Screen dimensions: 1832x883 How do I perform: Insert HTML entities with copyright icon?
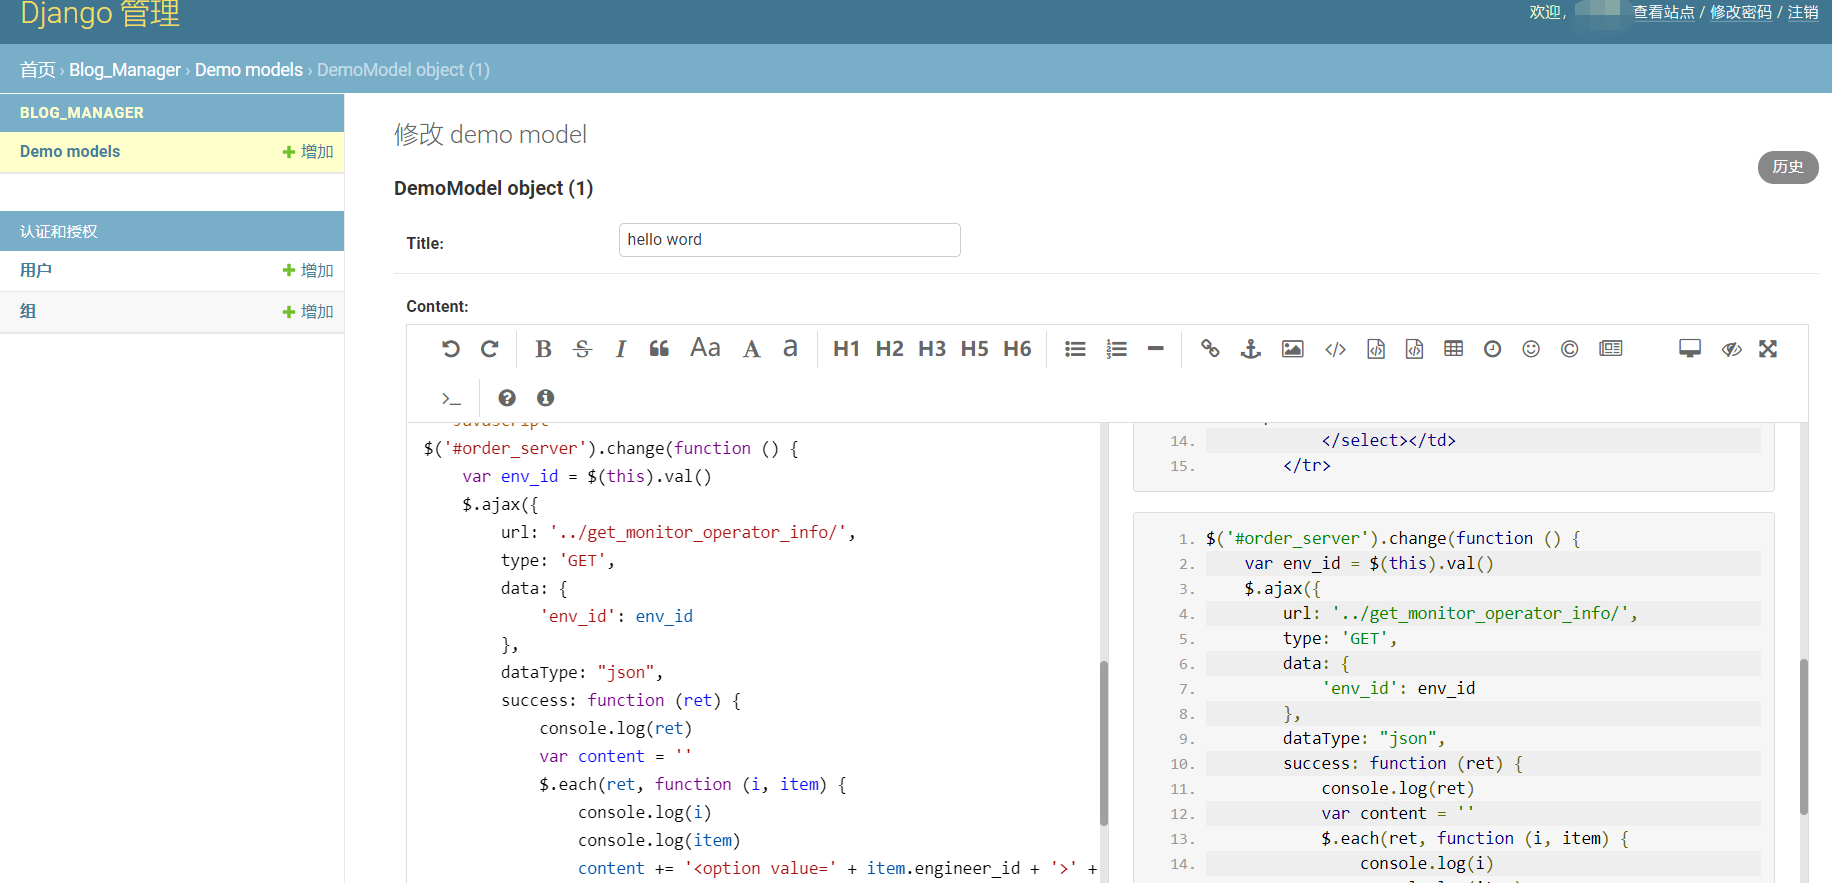tap(1569, 349)
